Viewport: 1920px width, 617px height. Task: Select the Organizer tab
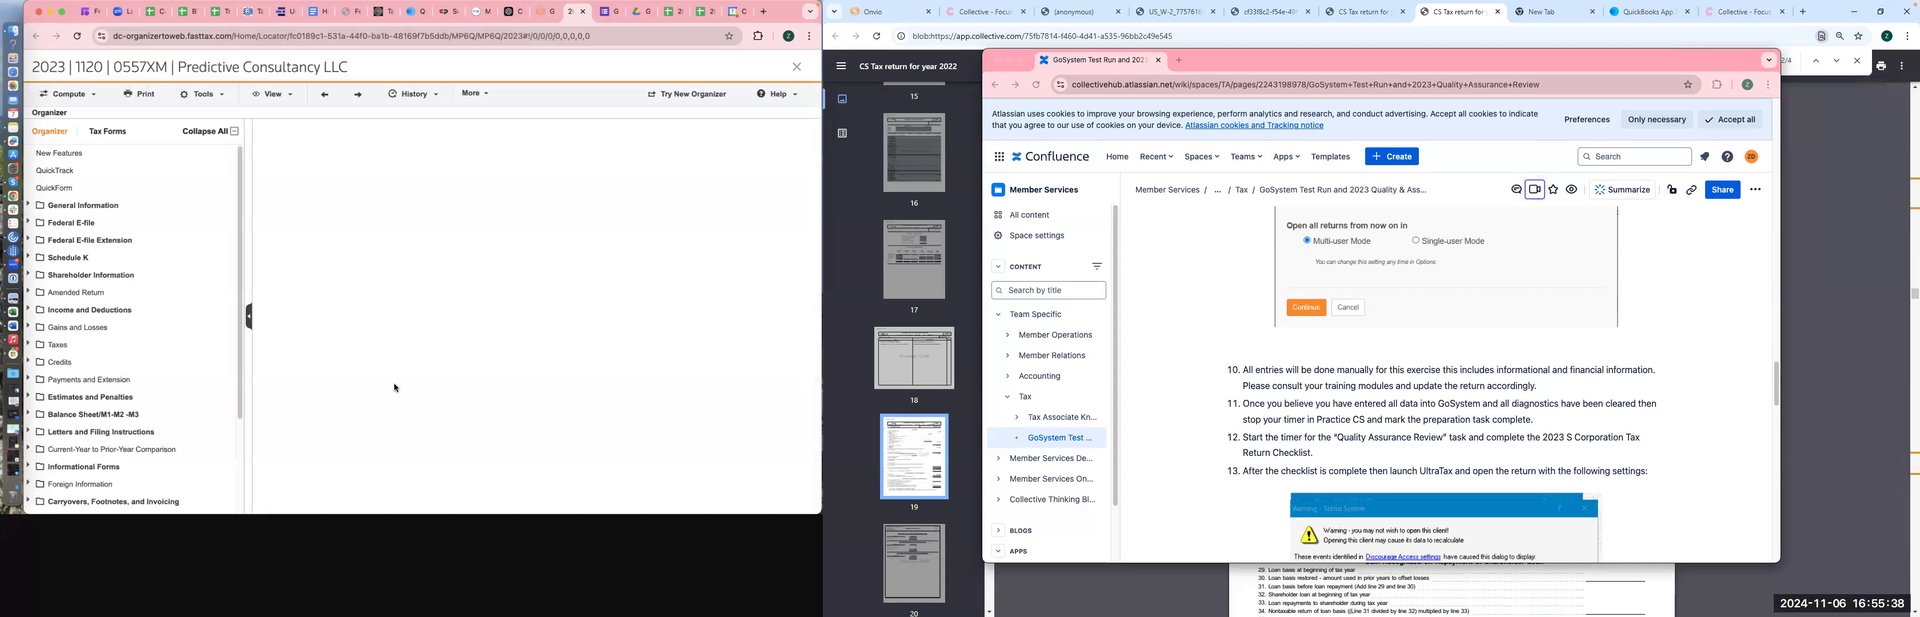pos(50,131)
